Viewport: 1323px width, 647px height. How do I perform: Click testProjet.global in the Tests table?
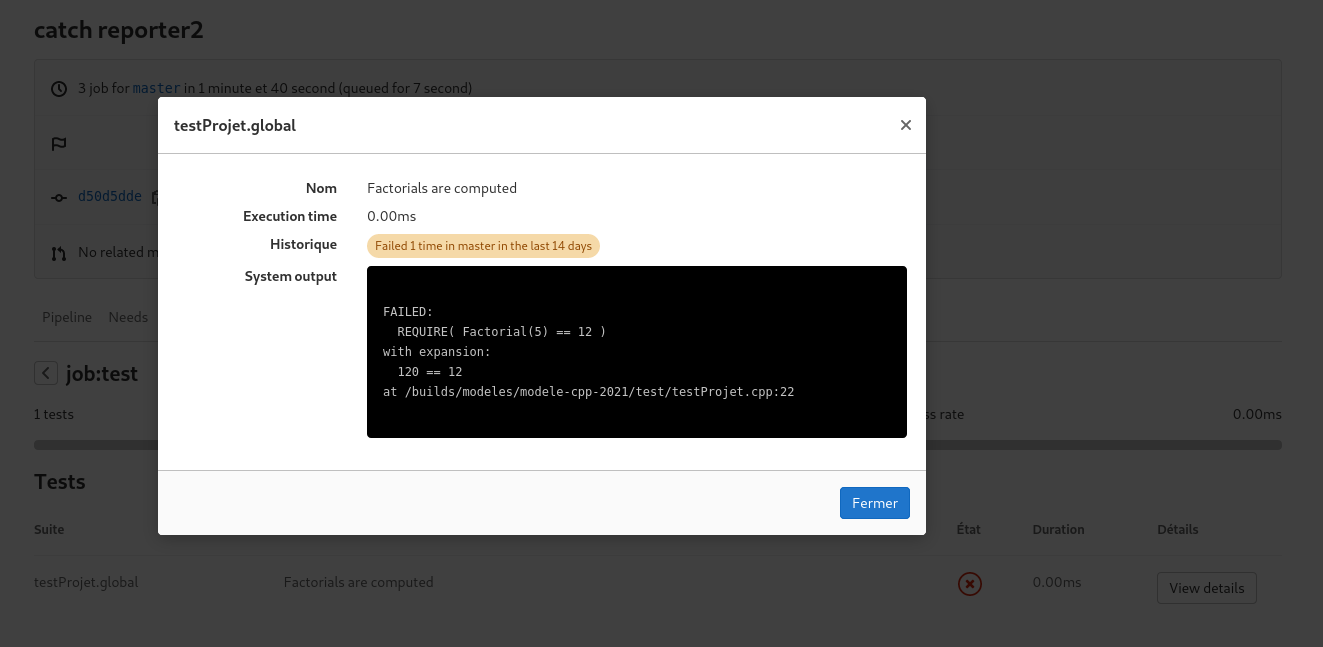(x=86, y=582)
